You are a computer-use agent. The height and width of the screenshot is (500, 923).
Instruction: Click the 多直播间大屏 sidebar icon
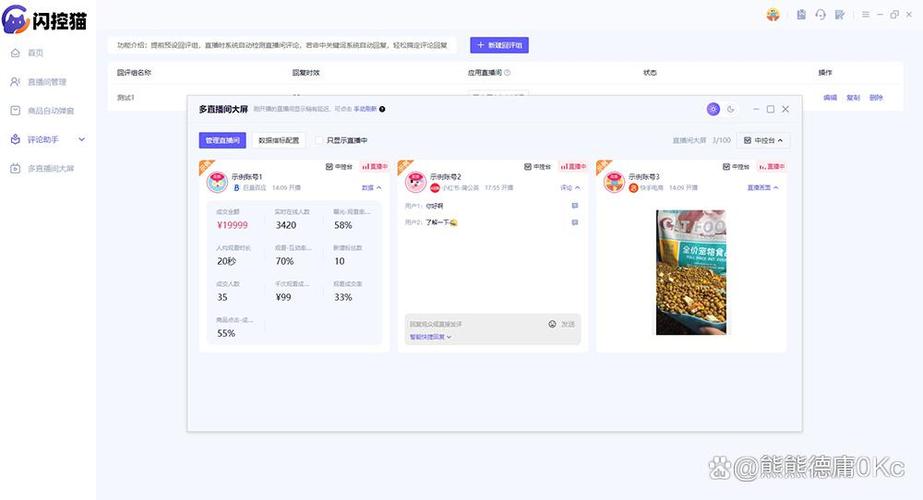pos(15,168)
